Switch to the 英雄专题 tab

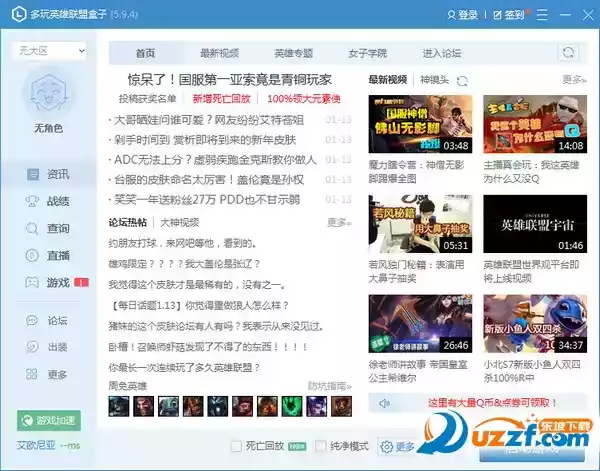294,53
